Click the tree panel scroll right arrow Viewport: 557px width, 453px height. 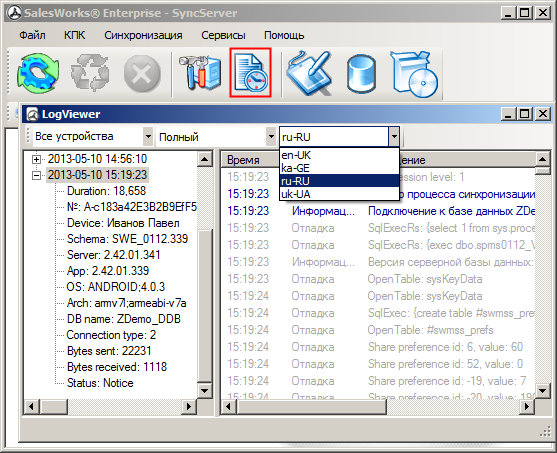pos(189,406)
